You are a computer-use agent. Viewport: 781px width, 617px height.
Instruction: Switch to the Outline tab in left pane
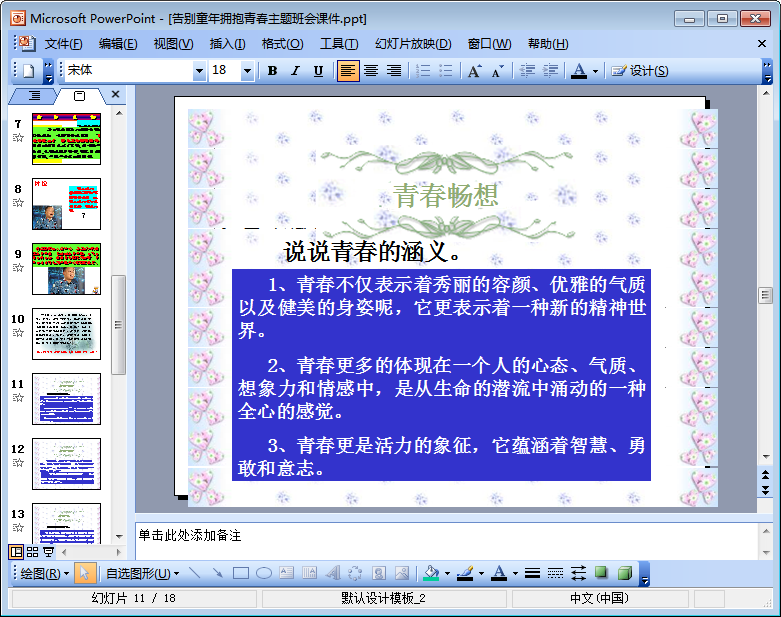coord(34,96)
